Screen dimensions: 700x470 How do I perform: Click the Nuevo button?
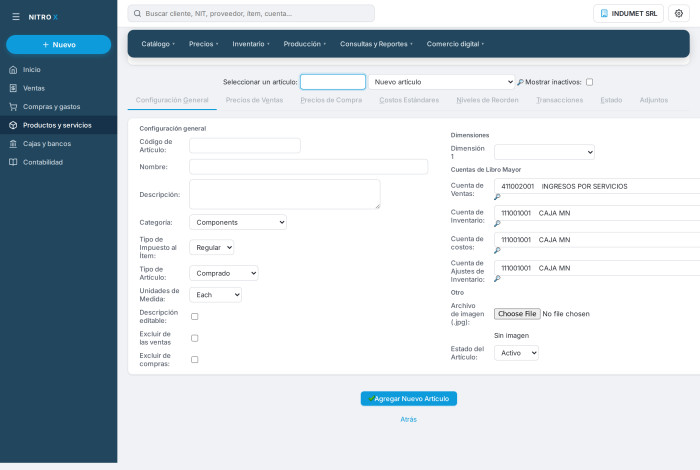[58, 45]
